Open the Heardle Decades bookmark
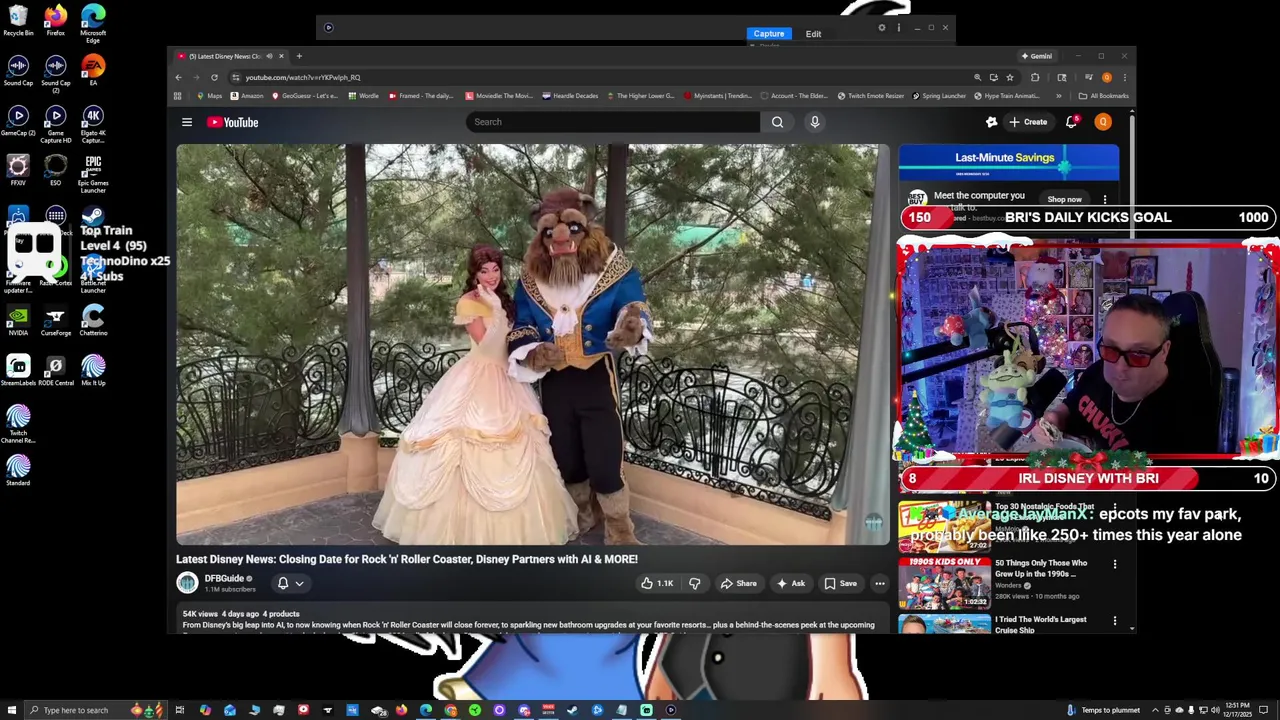1280x720 pixels. [x=570, y=96]
